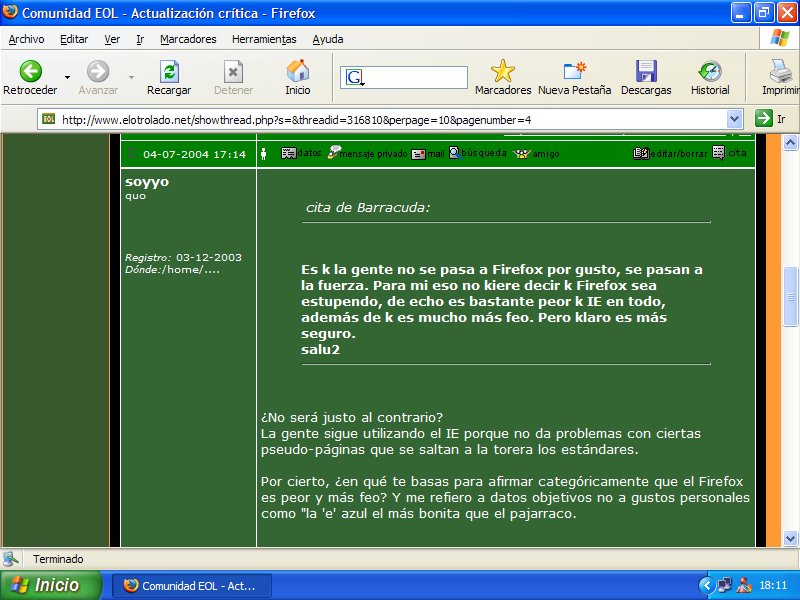Screen dimensions: 800x600
Task: Click the 18:11 taskbar clock
Action: (773, 585)
